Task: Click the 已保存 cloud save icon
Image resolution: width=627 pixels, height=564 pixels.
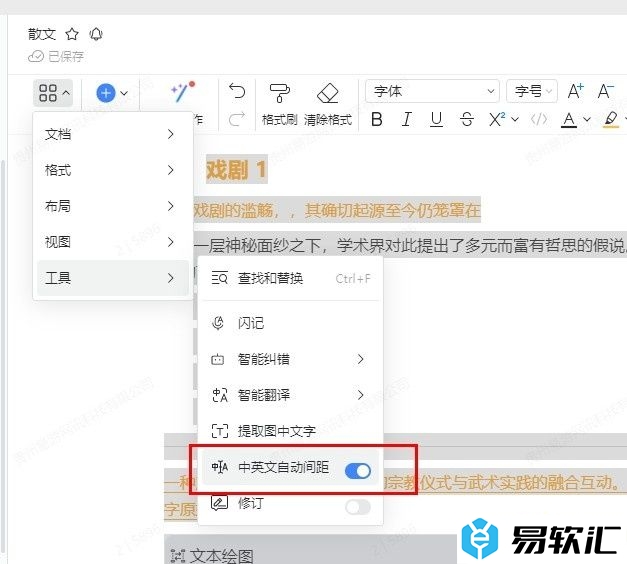Action: point(36,56)
